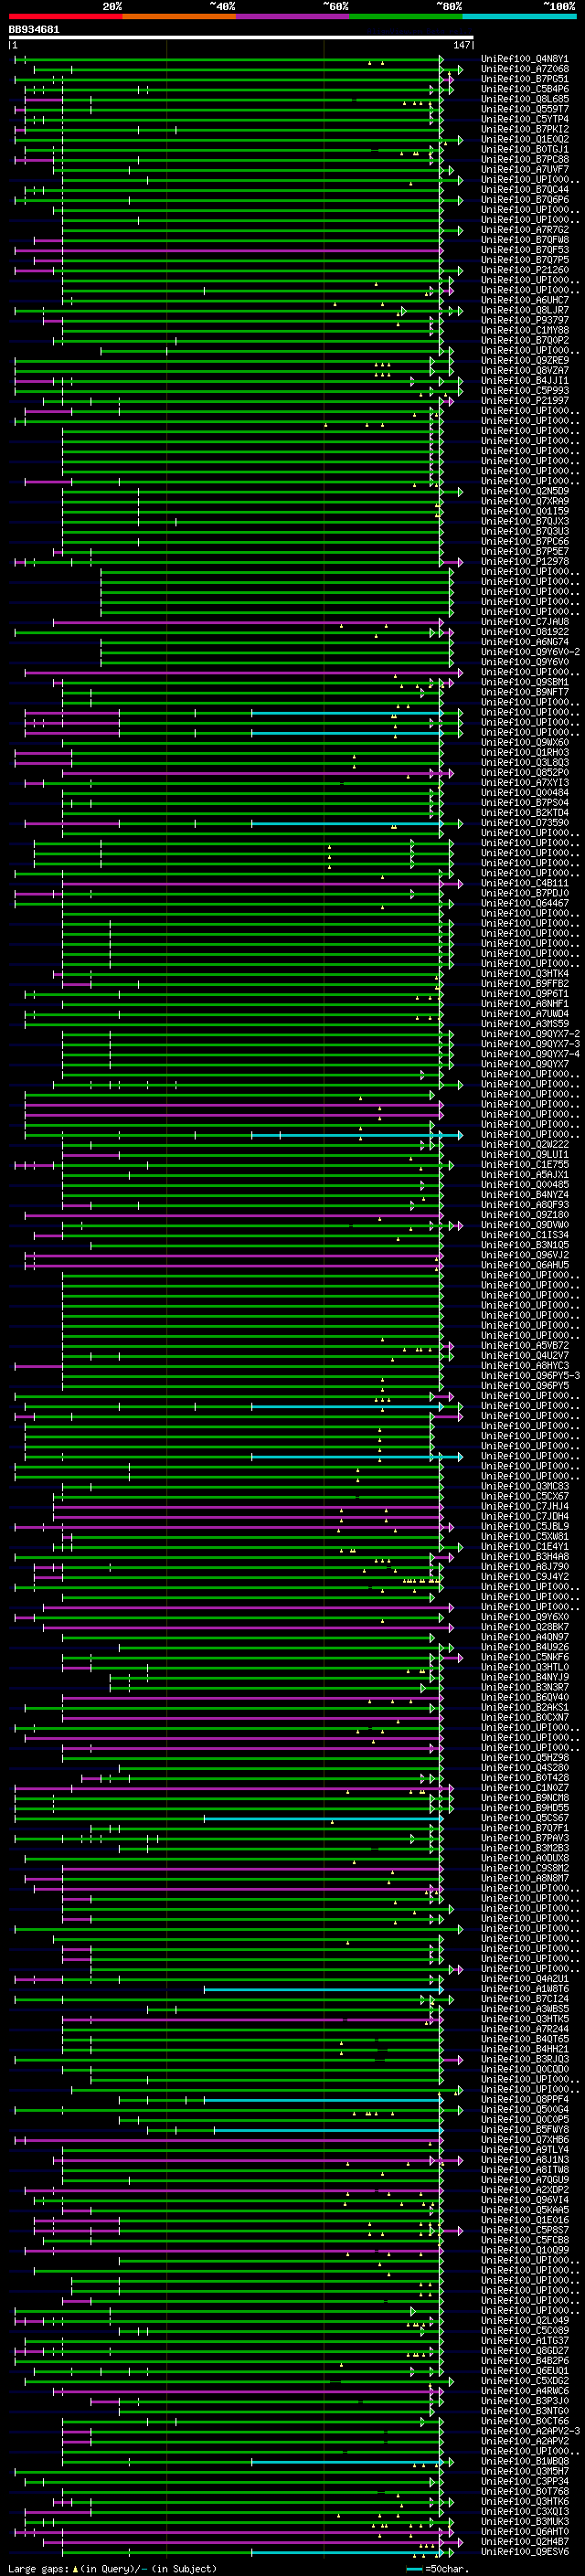
Task: Select the UniRef100_A4RWC6 label
Action: pyautogui.click(x=524, y=2391)
